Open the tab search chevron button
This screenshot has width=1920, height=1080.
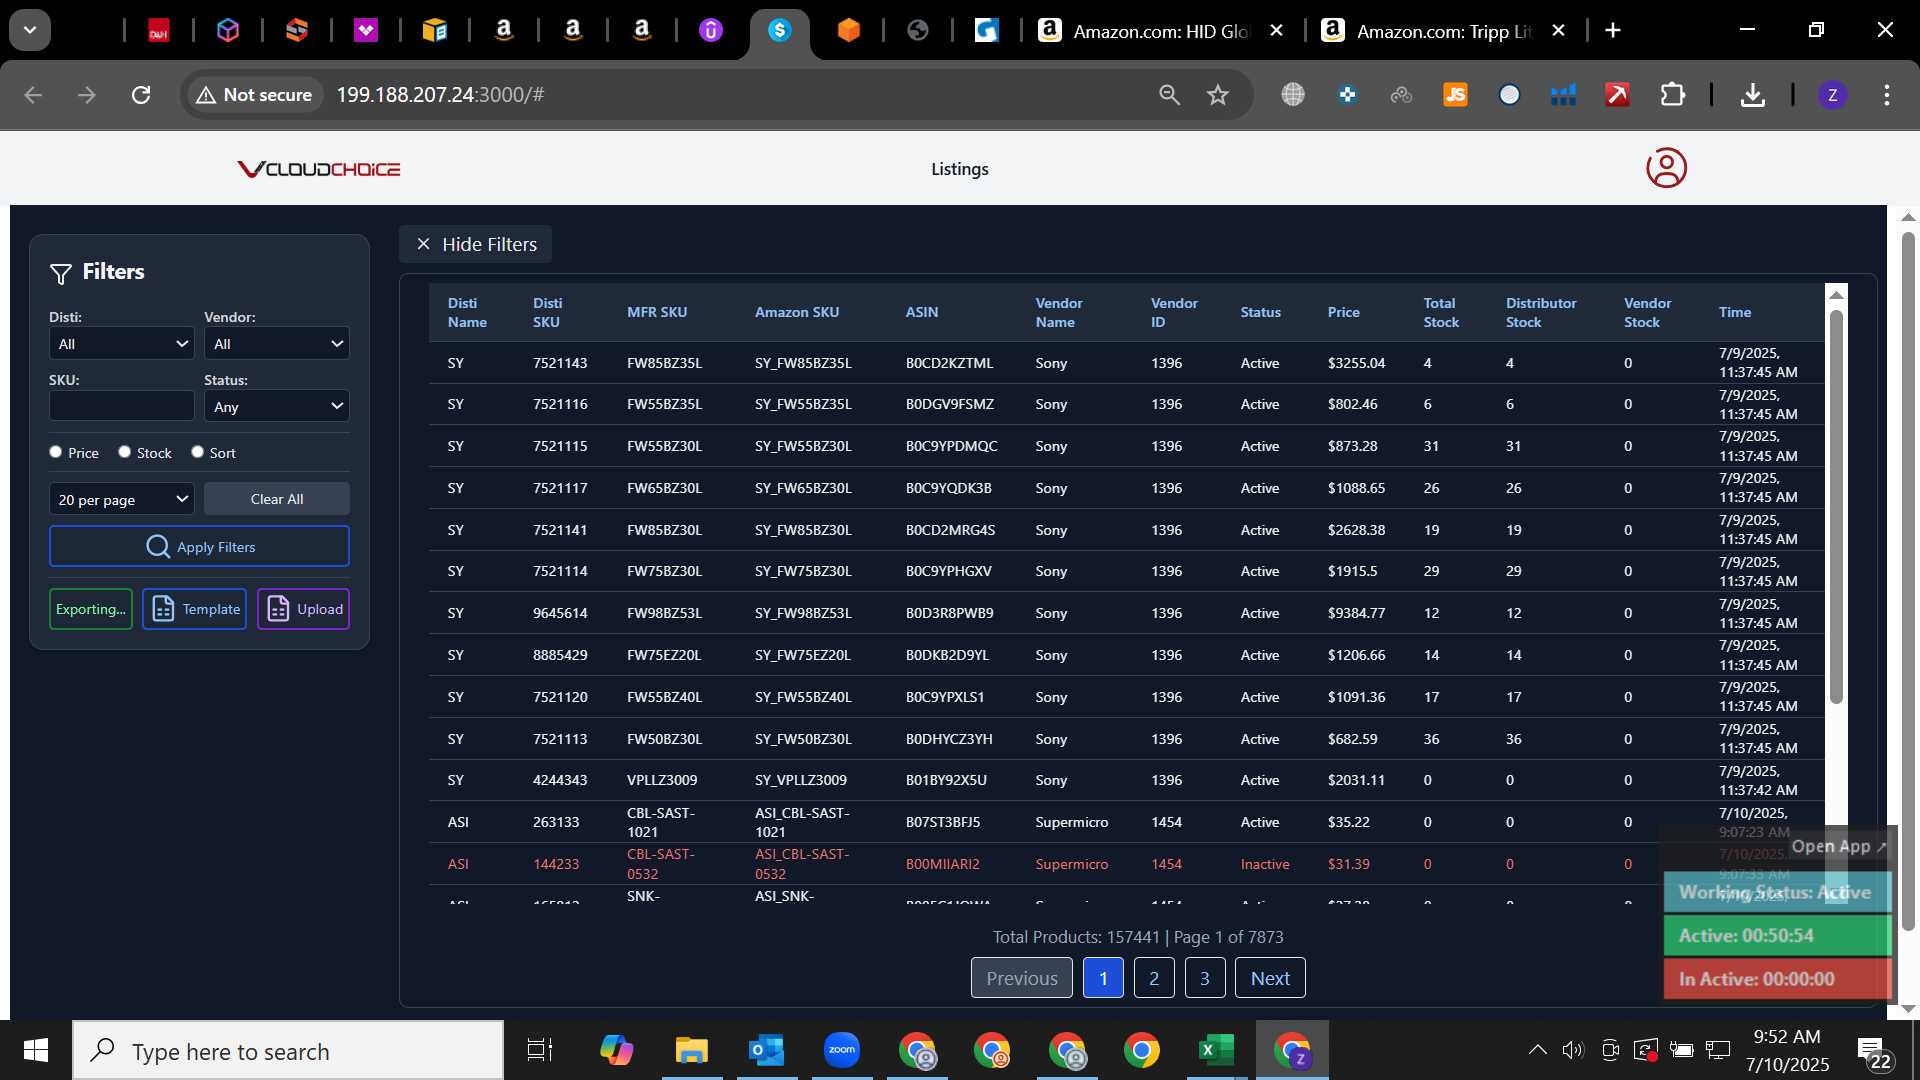tap(30, 30)
